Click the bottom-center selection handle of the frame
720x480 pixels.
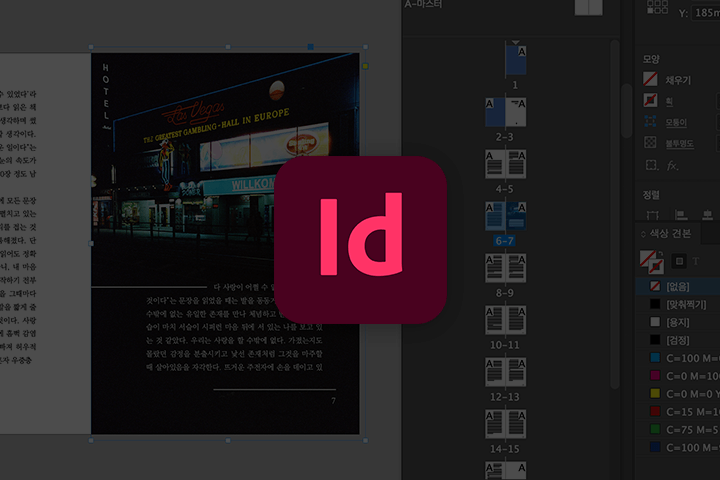pos(228,440)
